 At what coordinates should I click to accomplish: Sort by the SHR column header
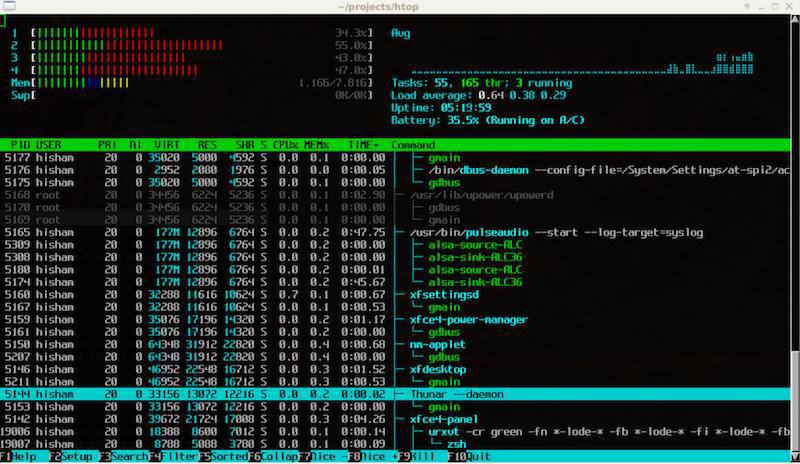click(x=245, y=145)
